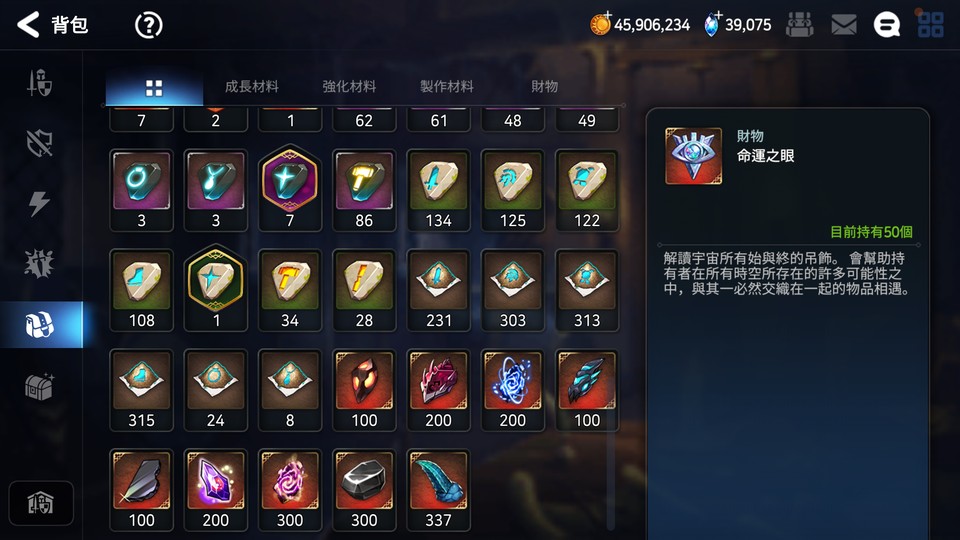Select the hexagon rune stone with count 7

[290, 188]
